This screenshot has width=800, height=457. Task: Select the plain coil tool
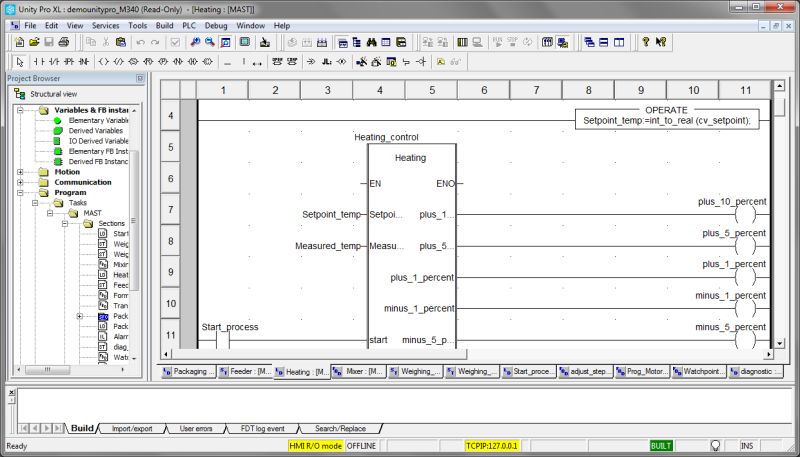(104, 62)
